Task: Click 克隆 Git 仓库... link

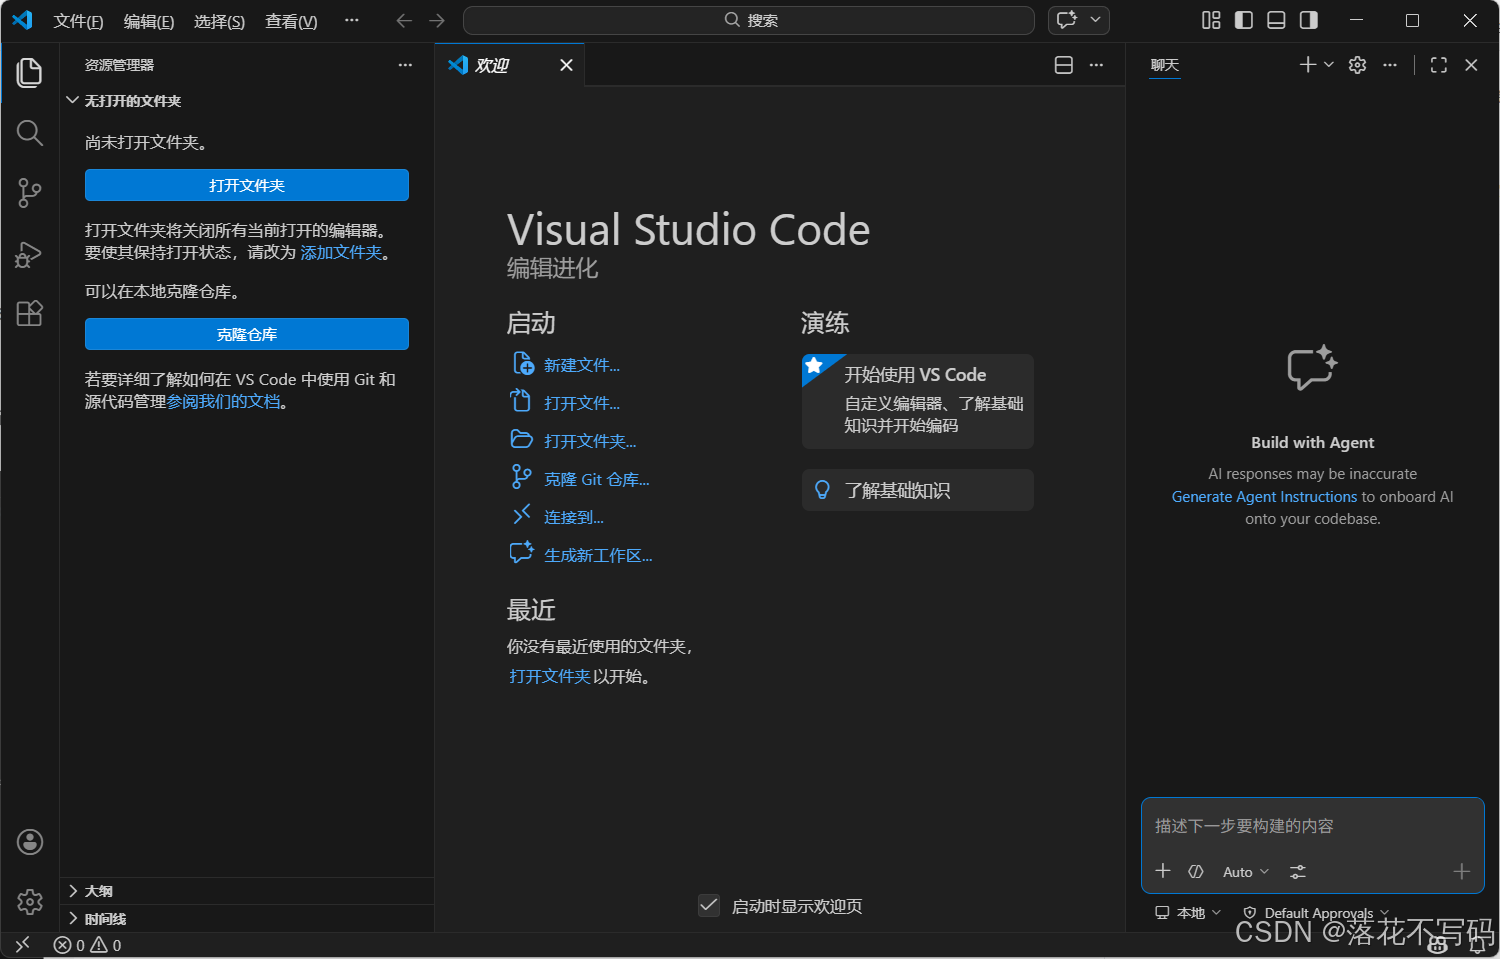Action: (596, 479)
